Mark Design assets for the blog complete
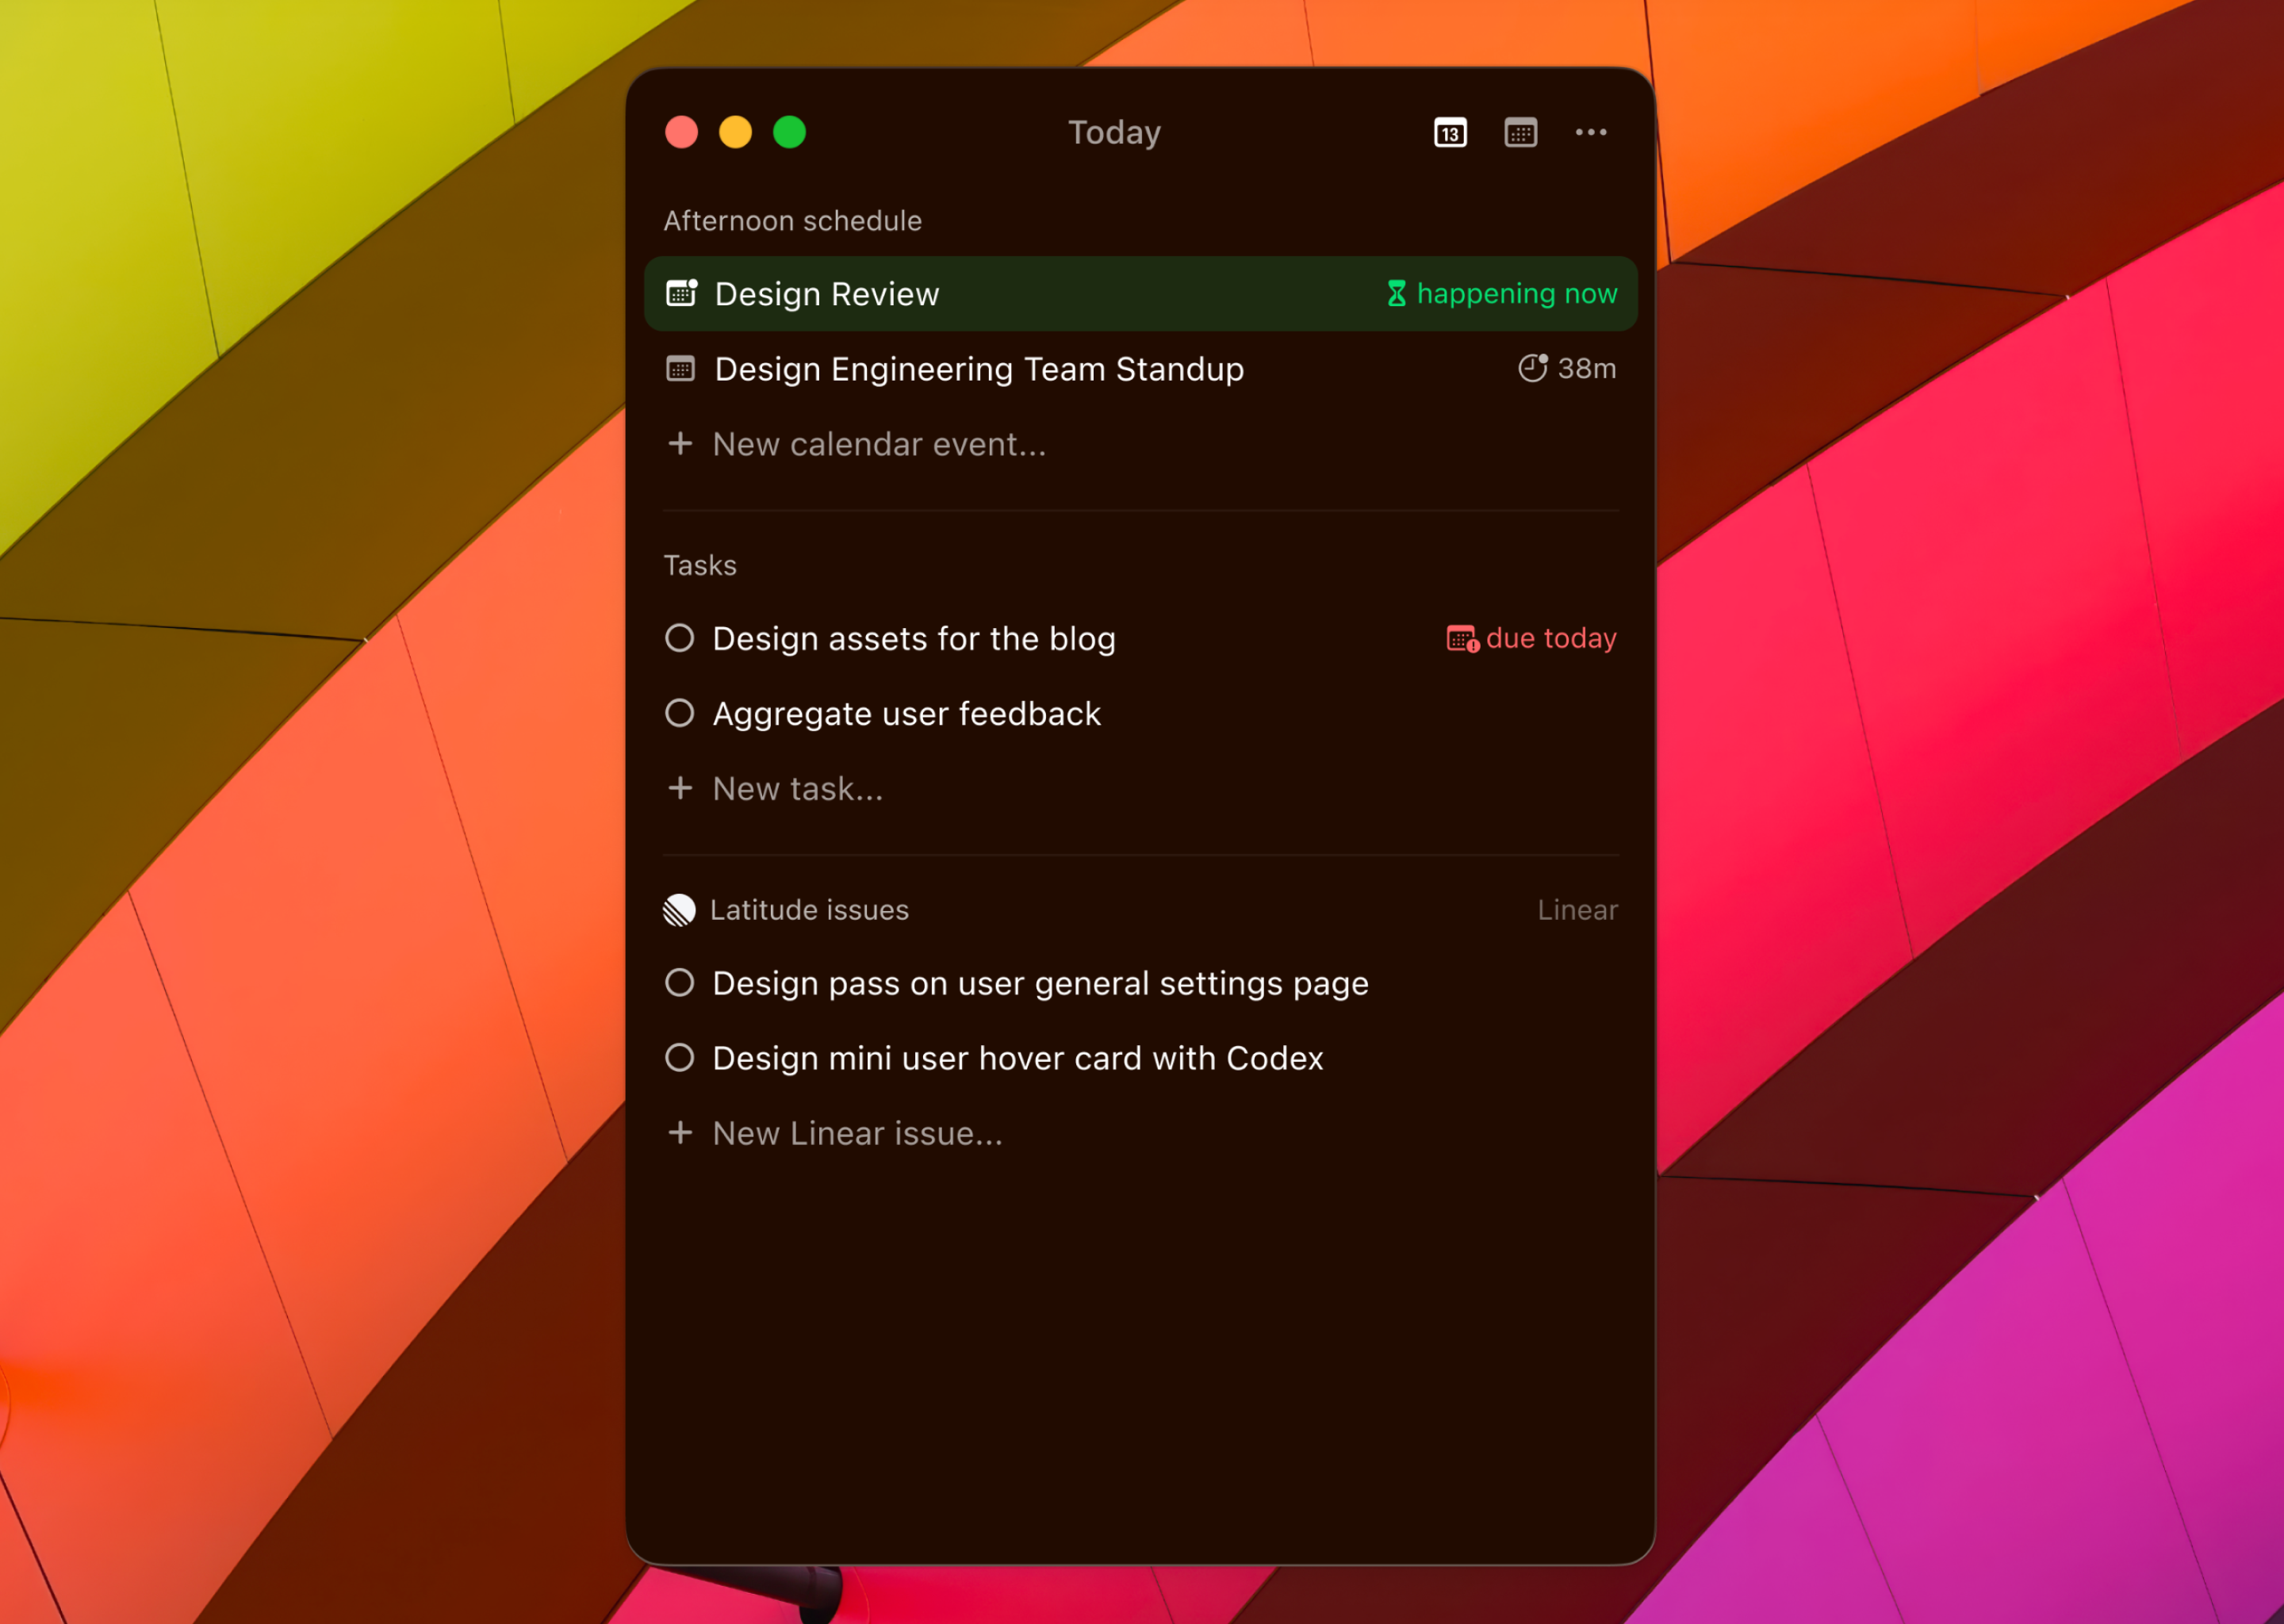 click(680, 638)
